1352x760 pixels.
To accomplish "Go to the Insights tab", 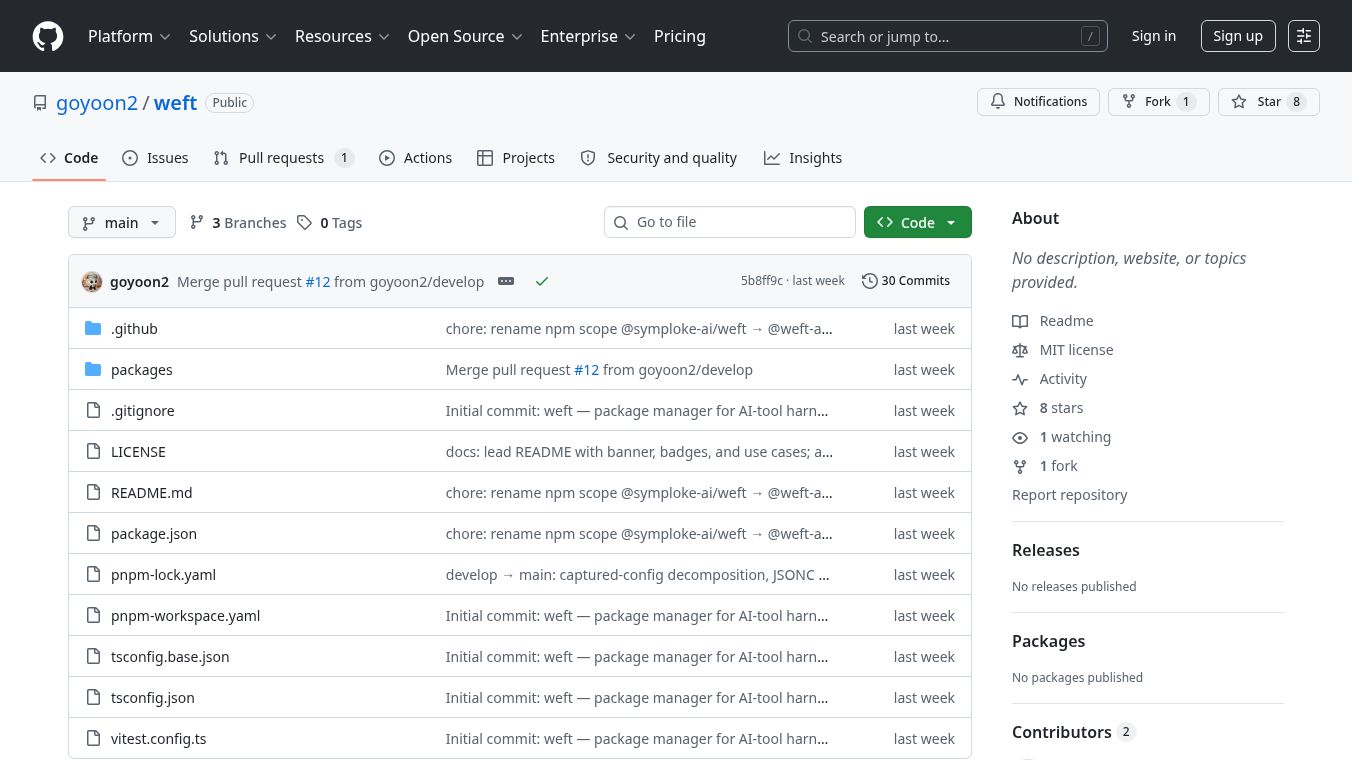I will tap(803, 158).
